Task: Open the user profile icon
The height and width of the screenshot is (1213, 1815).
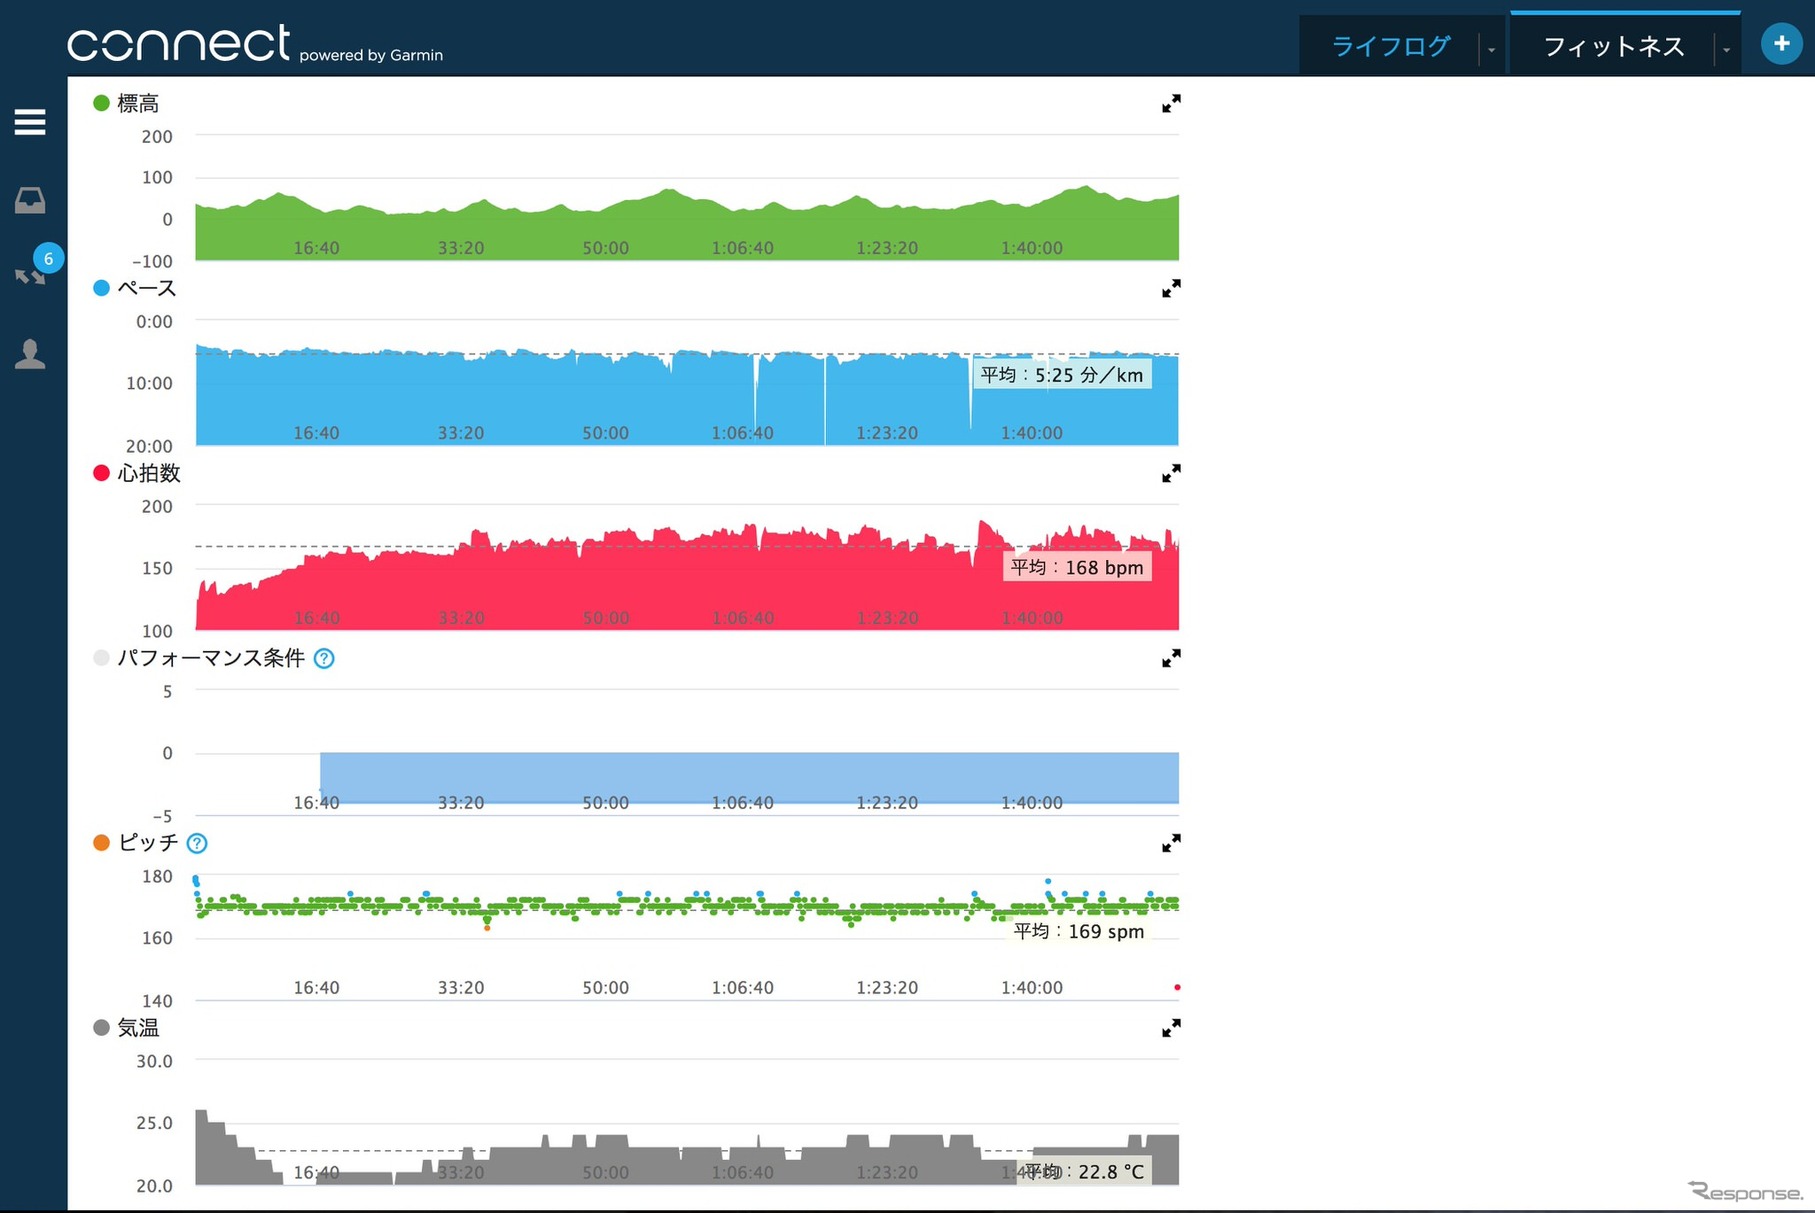Action: [x=30, y=354]
